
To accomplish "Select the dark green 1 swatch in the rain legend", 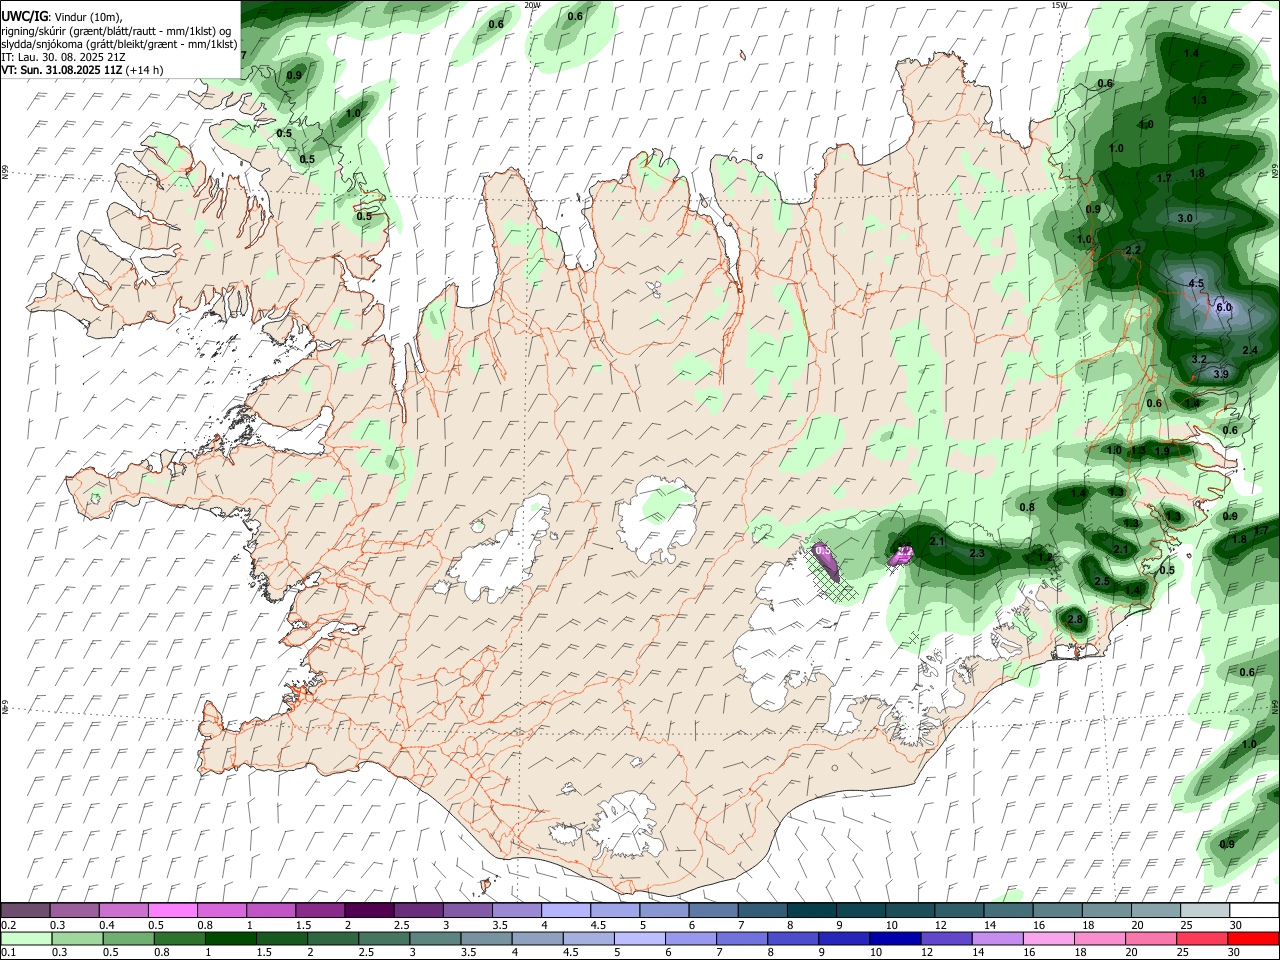I will (x=231, y=938).
